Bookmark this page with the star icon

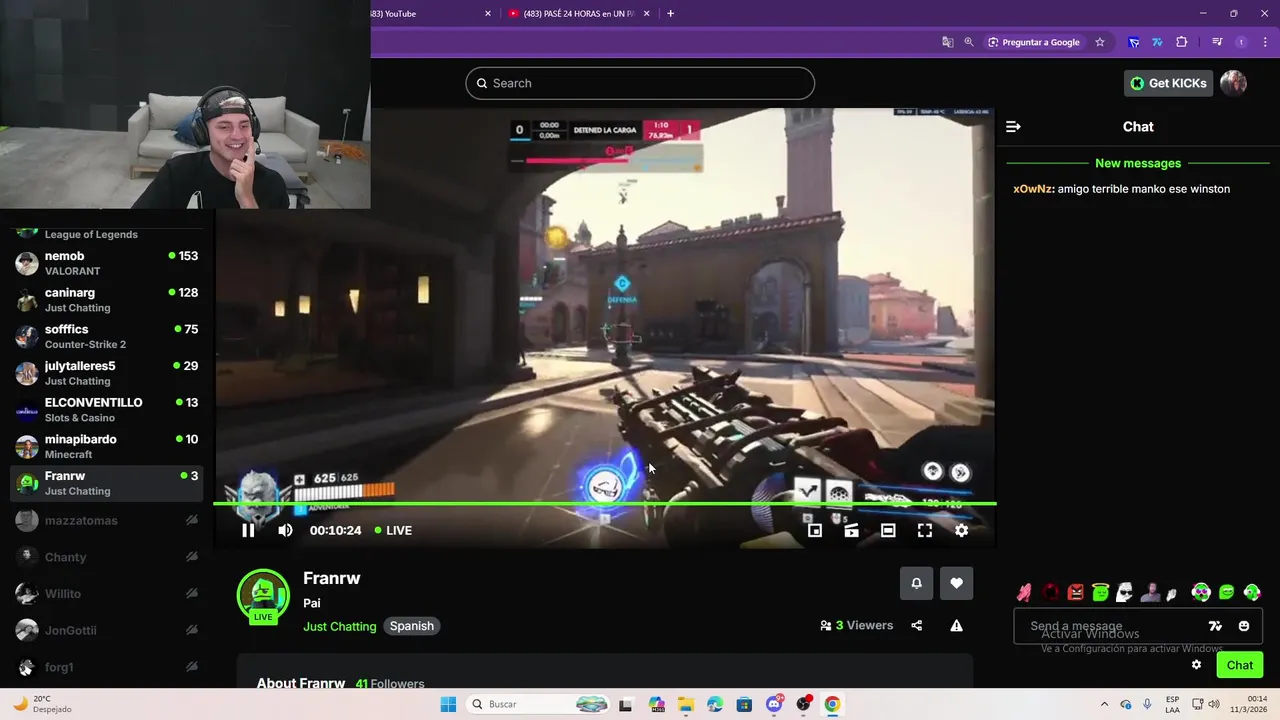1100,42
